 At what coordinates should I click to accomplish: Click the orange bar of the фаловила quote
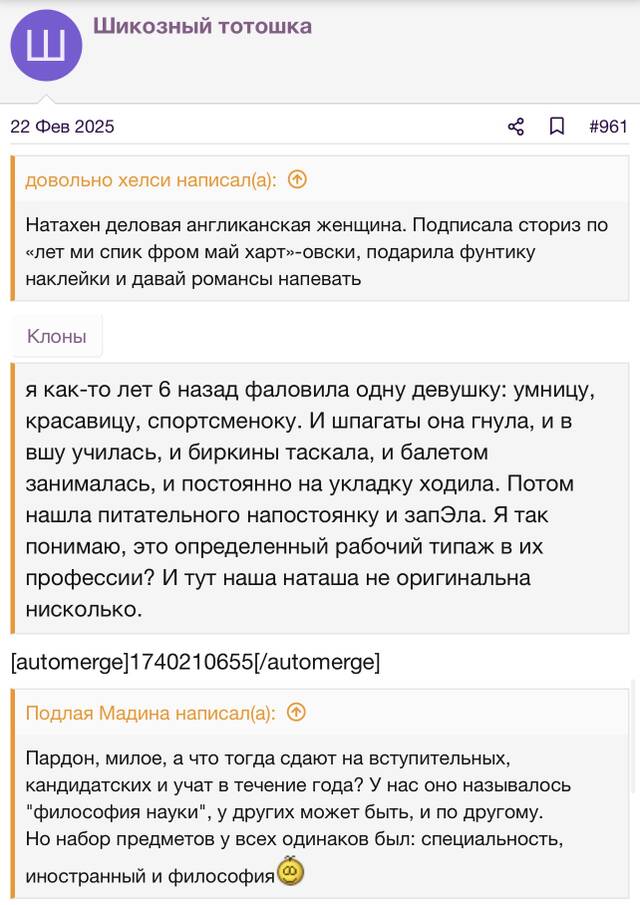pyautogui.click(x=13, y=499)
